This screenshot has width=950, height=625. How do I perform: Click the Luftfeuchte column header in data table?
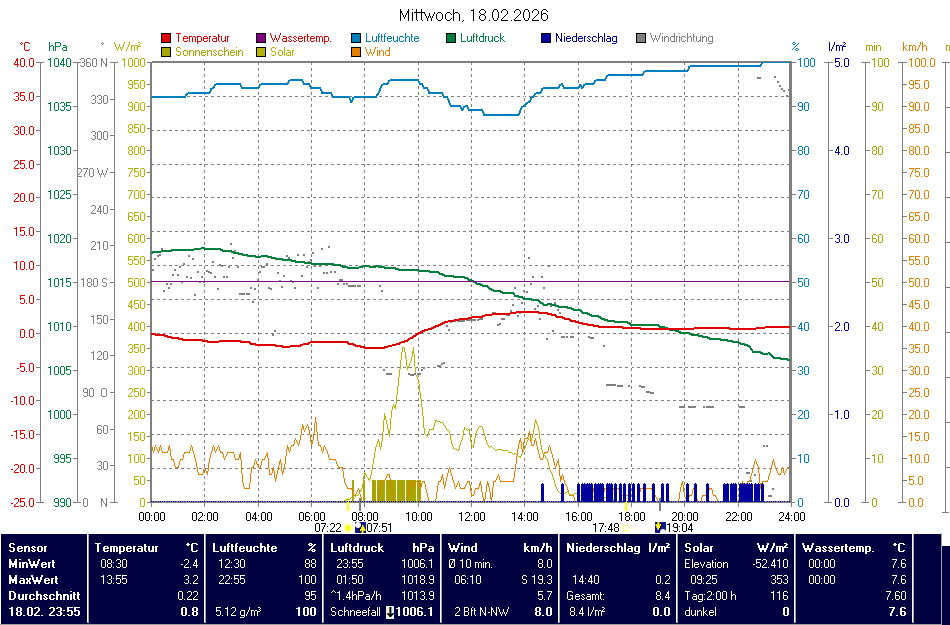click(x=245, y=548)
